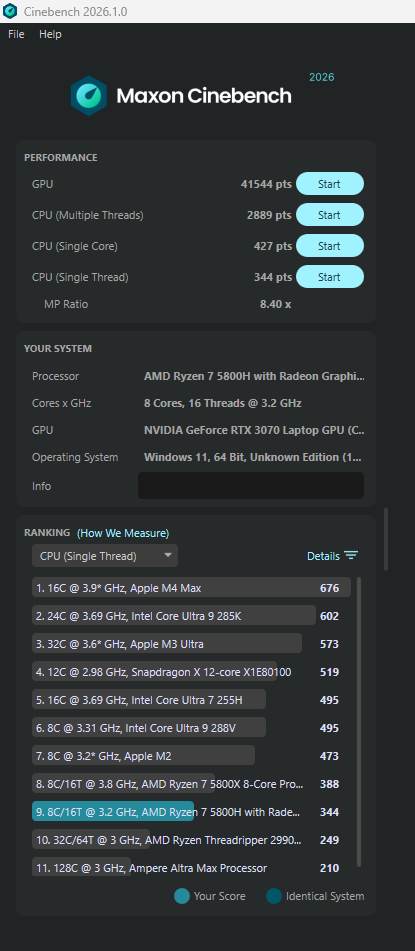Click the dropdown arrow in ranking selector
This screenshot has width=415, height=951.
(167, 556)
